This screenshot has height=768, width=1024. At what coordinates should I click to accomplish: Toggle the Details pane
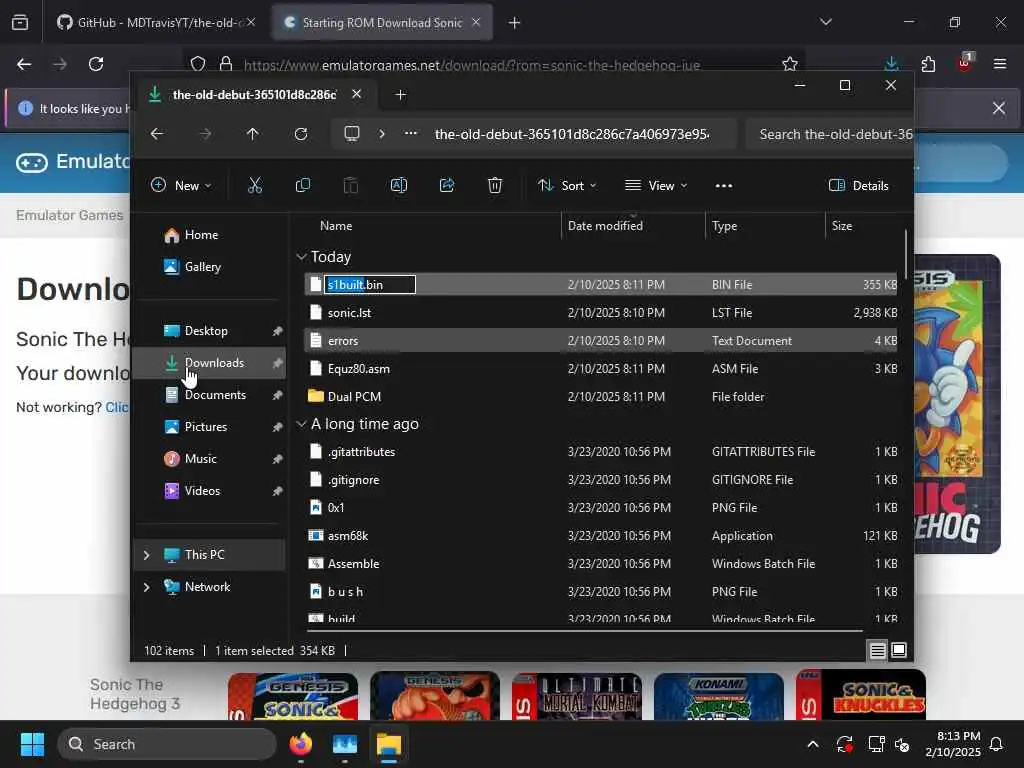(858, 185)
